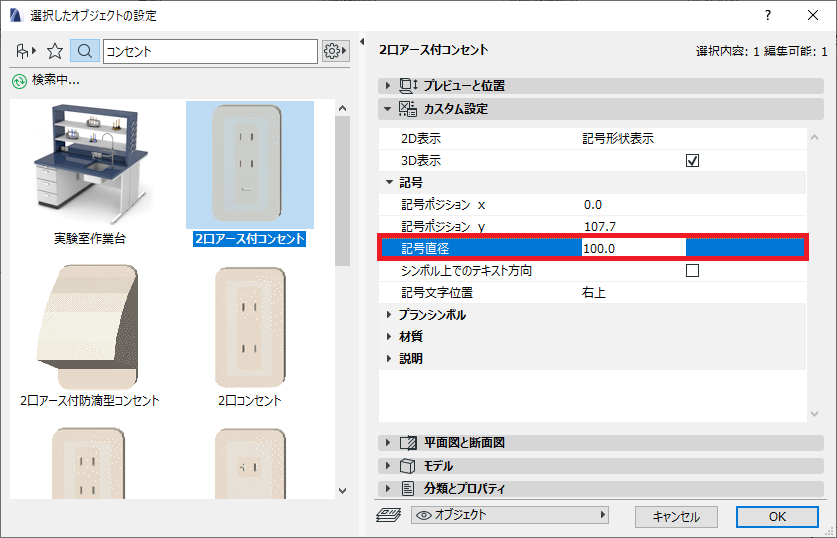Click the 記号ポジション x value 0.0
This screenshot has height=538, width=837.
pos(593,205)
